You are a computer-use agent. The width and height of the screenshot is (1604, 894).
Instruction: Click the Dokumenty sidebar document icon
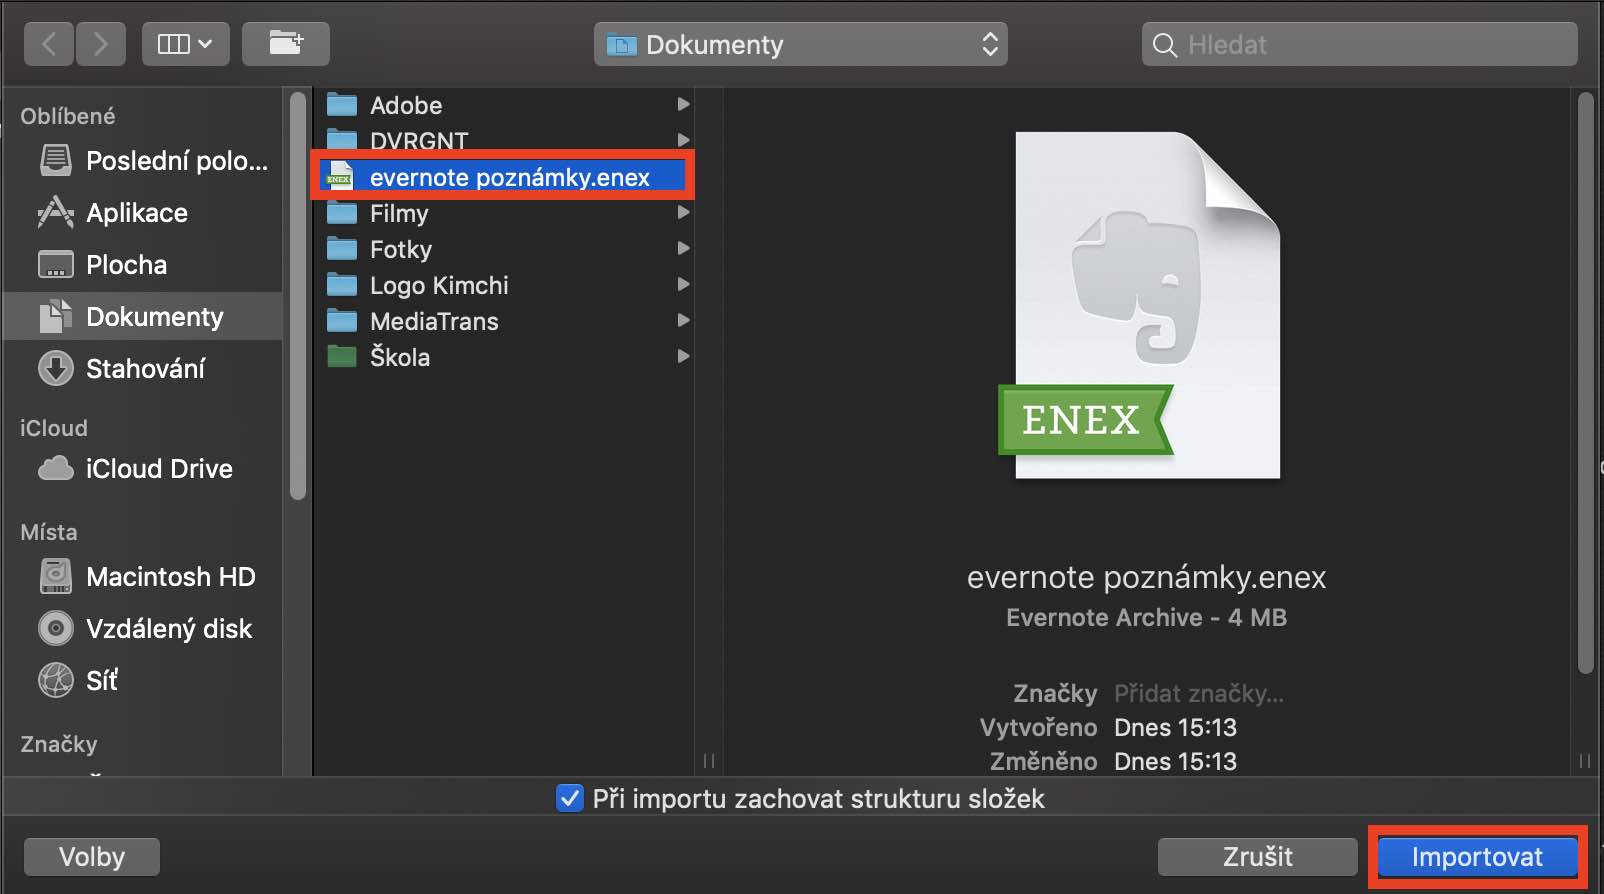pyautogui.click(x=56, y=316)
